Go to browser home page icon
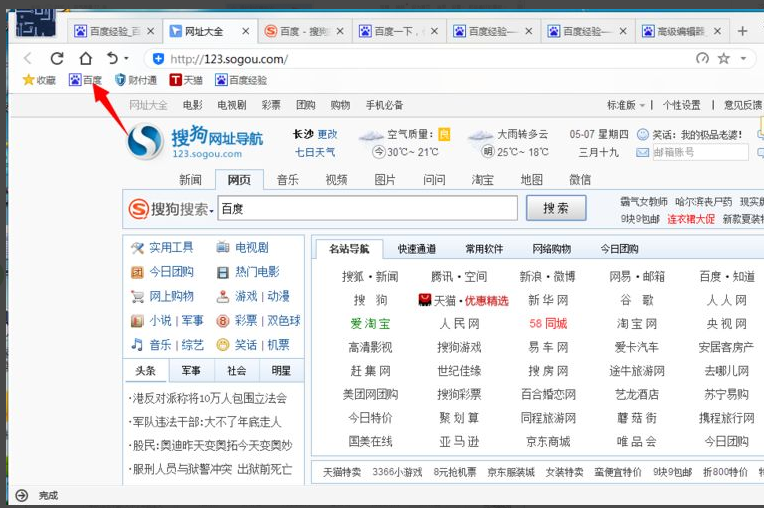Image resolution: width=764 pixels, height=508 pixels. (x=85, y=59)
